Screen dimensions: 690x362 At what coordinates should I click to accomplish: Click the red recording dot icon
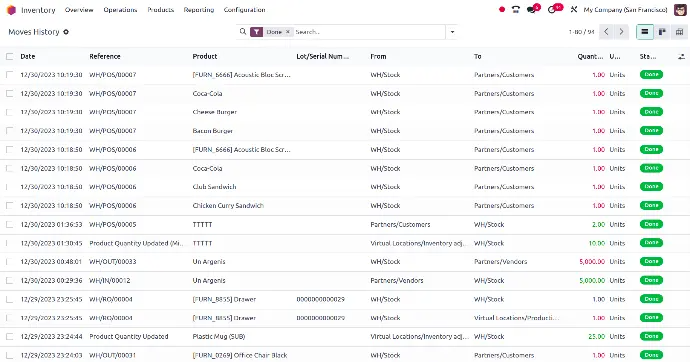click(x=502, y=9)
